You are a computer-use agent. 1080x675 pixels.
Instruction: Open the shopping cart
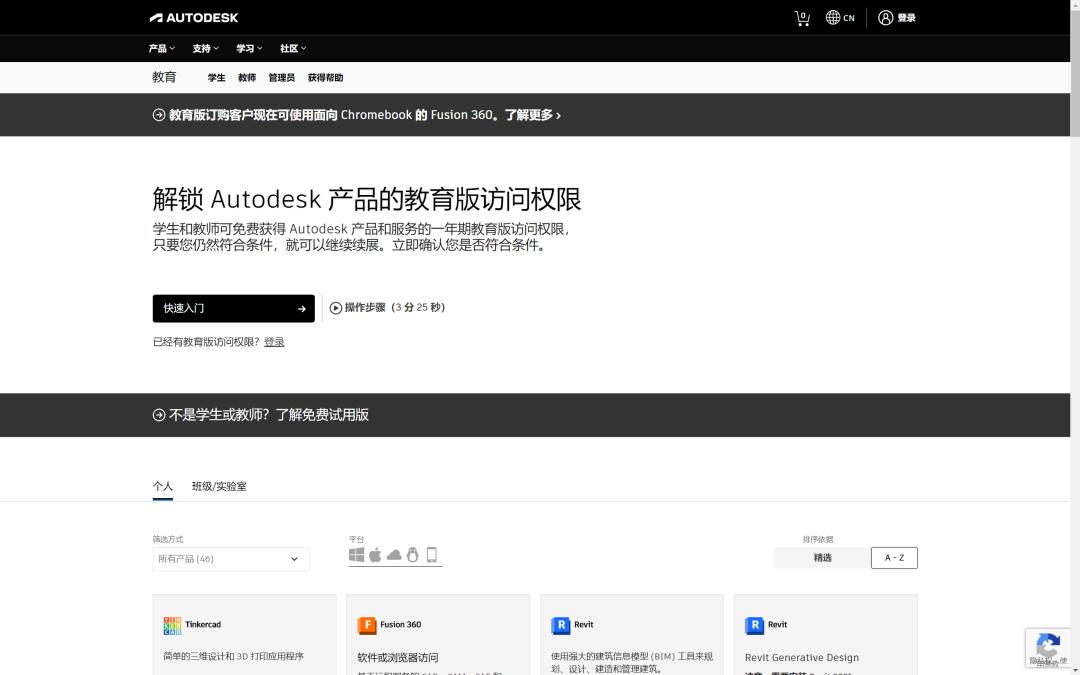click(801, 17)
